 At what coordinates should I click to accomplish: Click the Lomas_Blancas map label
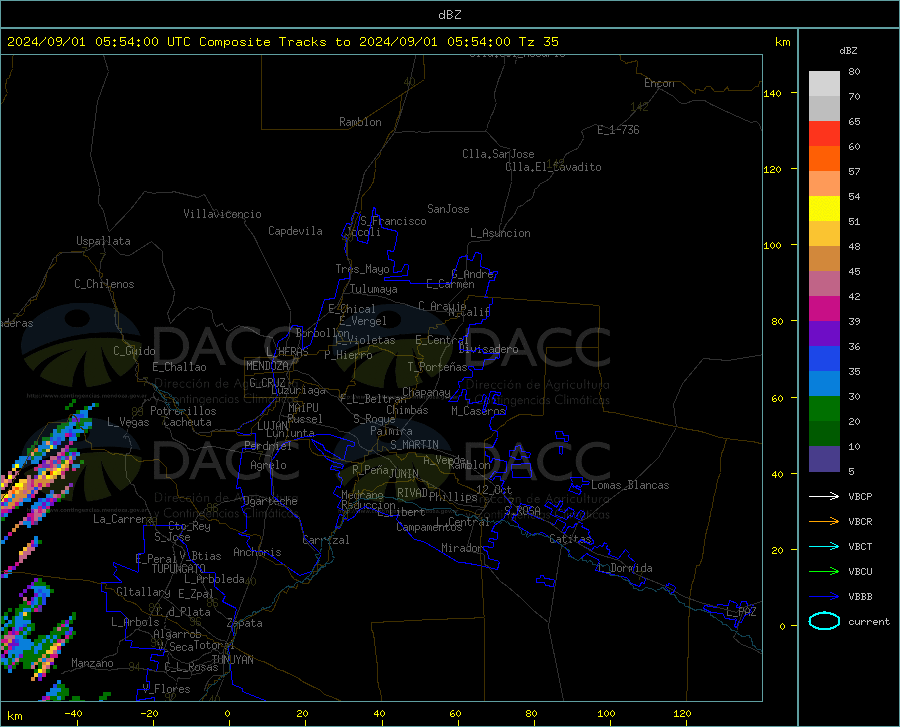point(630,485)
